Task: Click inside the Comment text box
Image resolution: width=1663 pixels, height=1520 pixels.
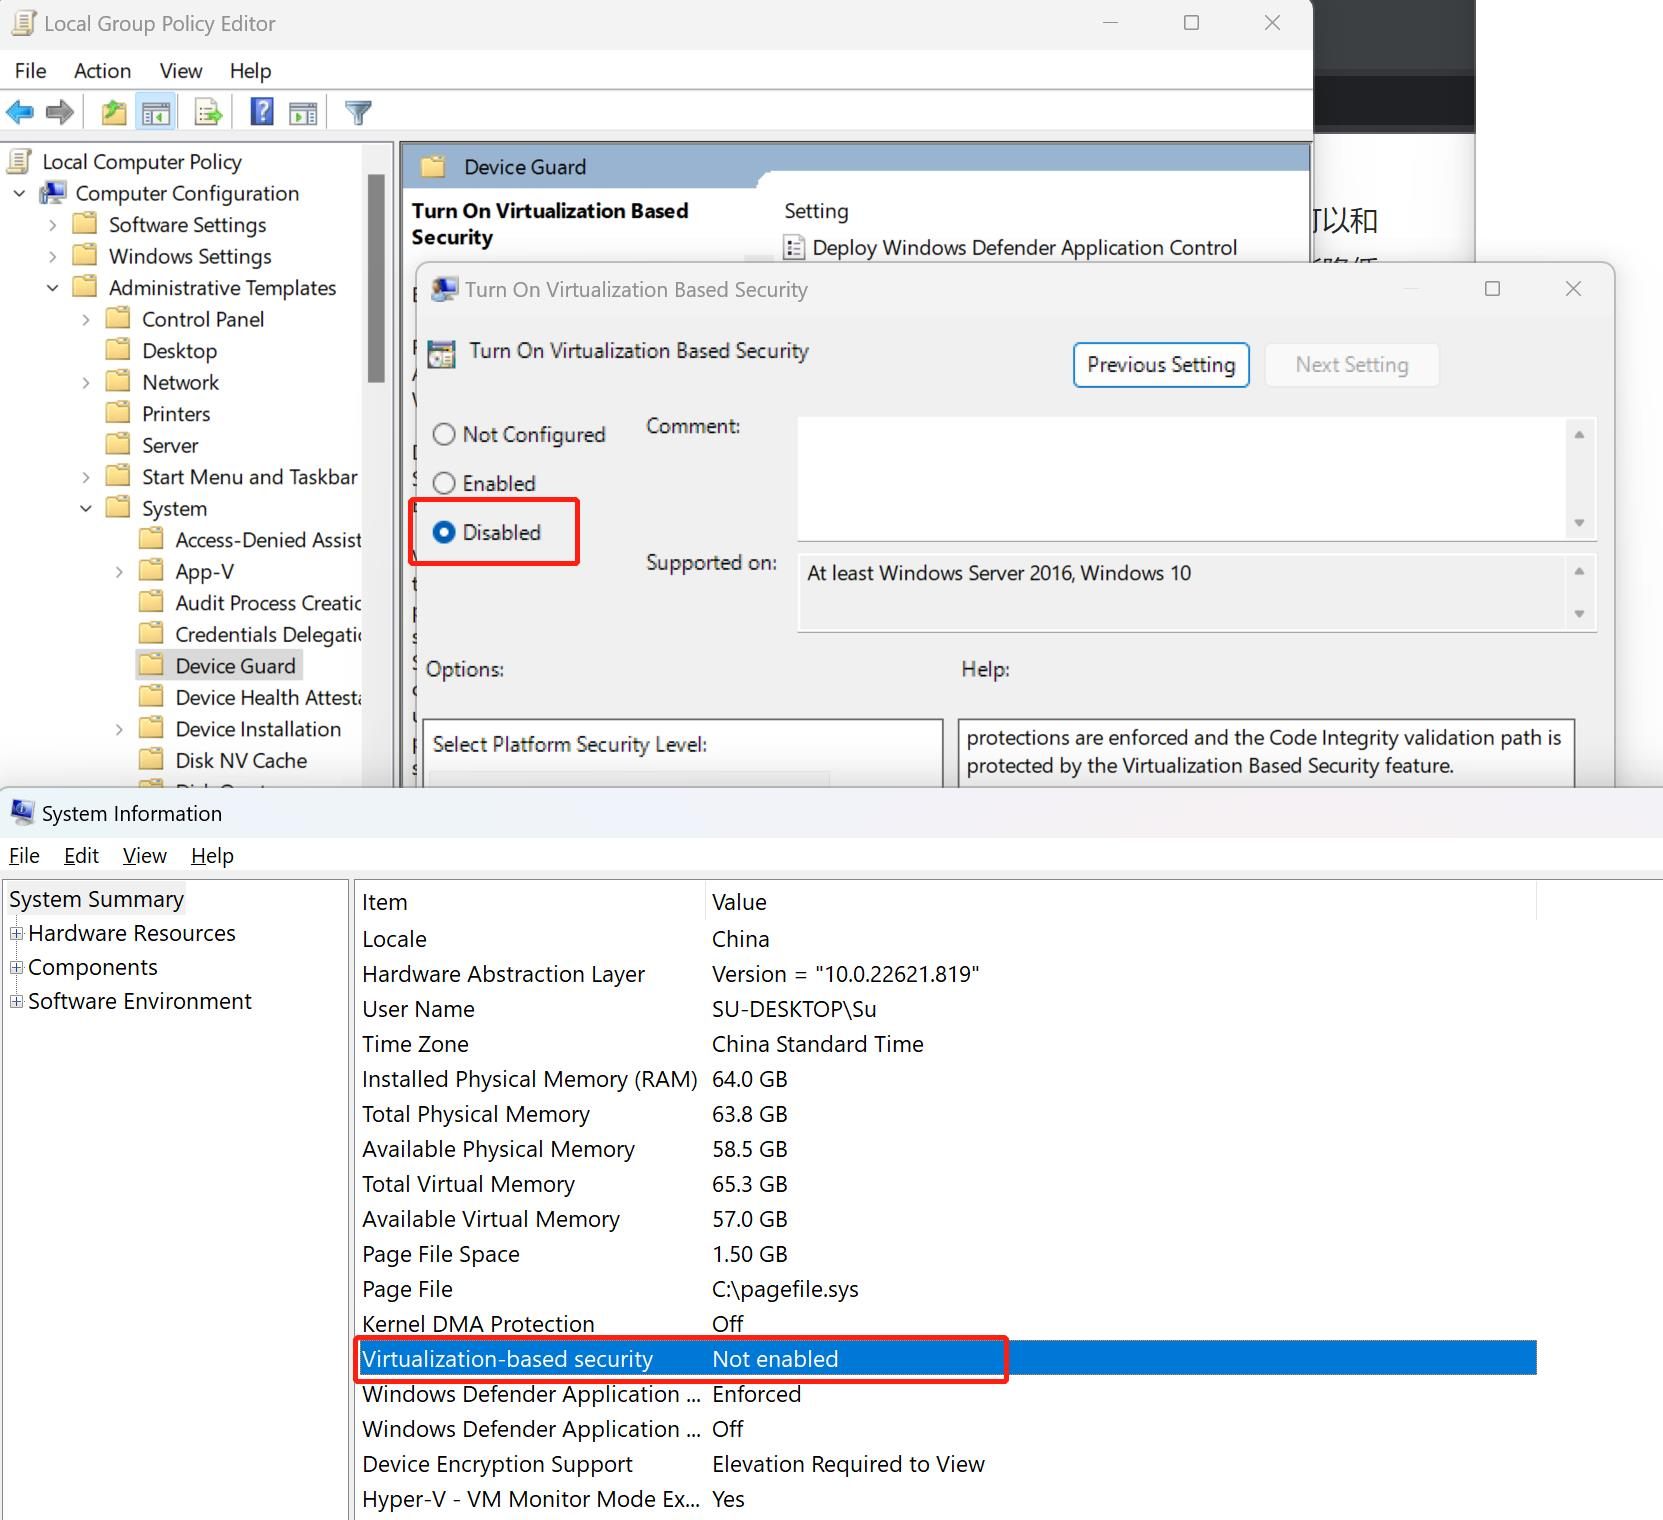Action: (x=1182, y=479)
